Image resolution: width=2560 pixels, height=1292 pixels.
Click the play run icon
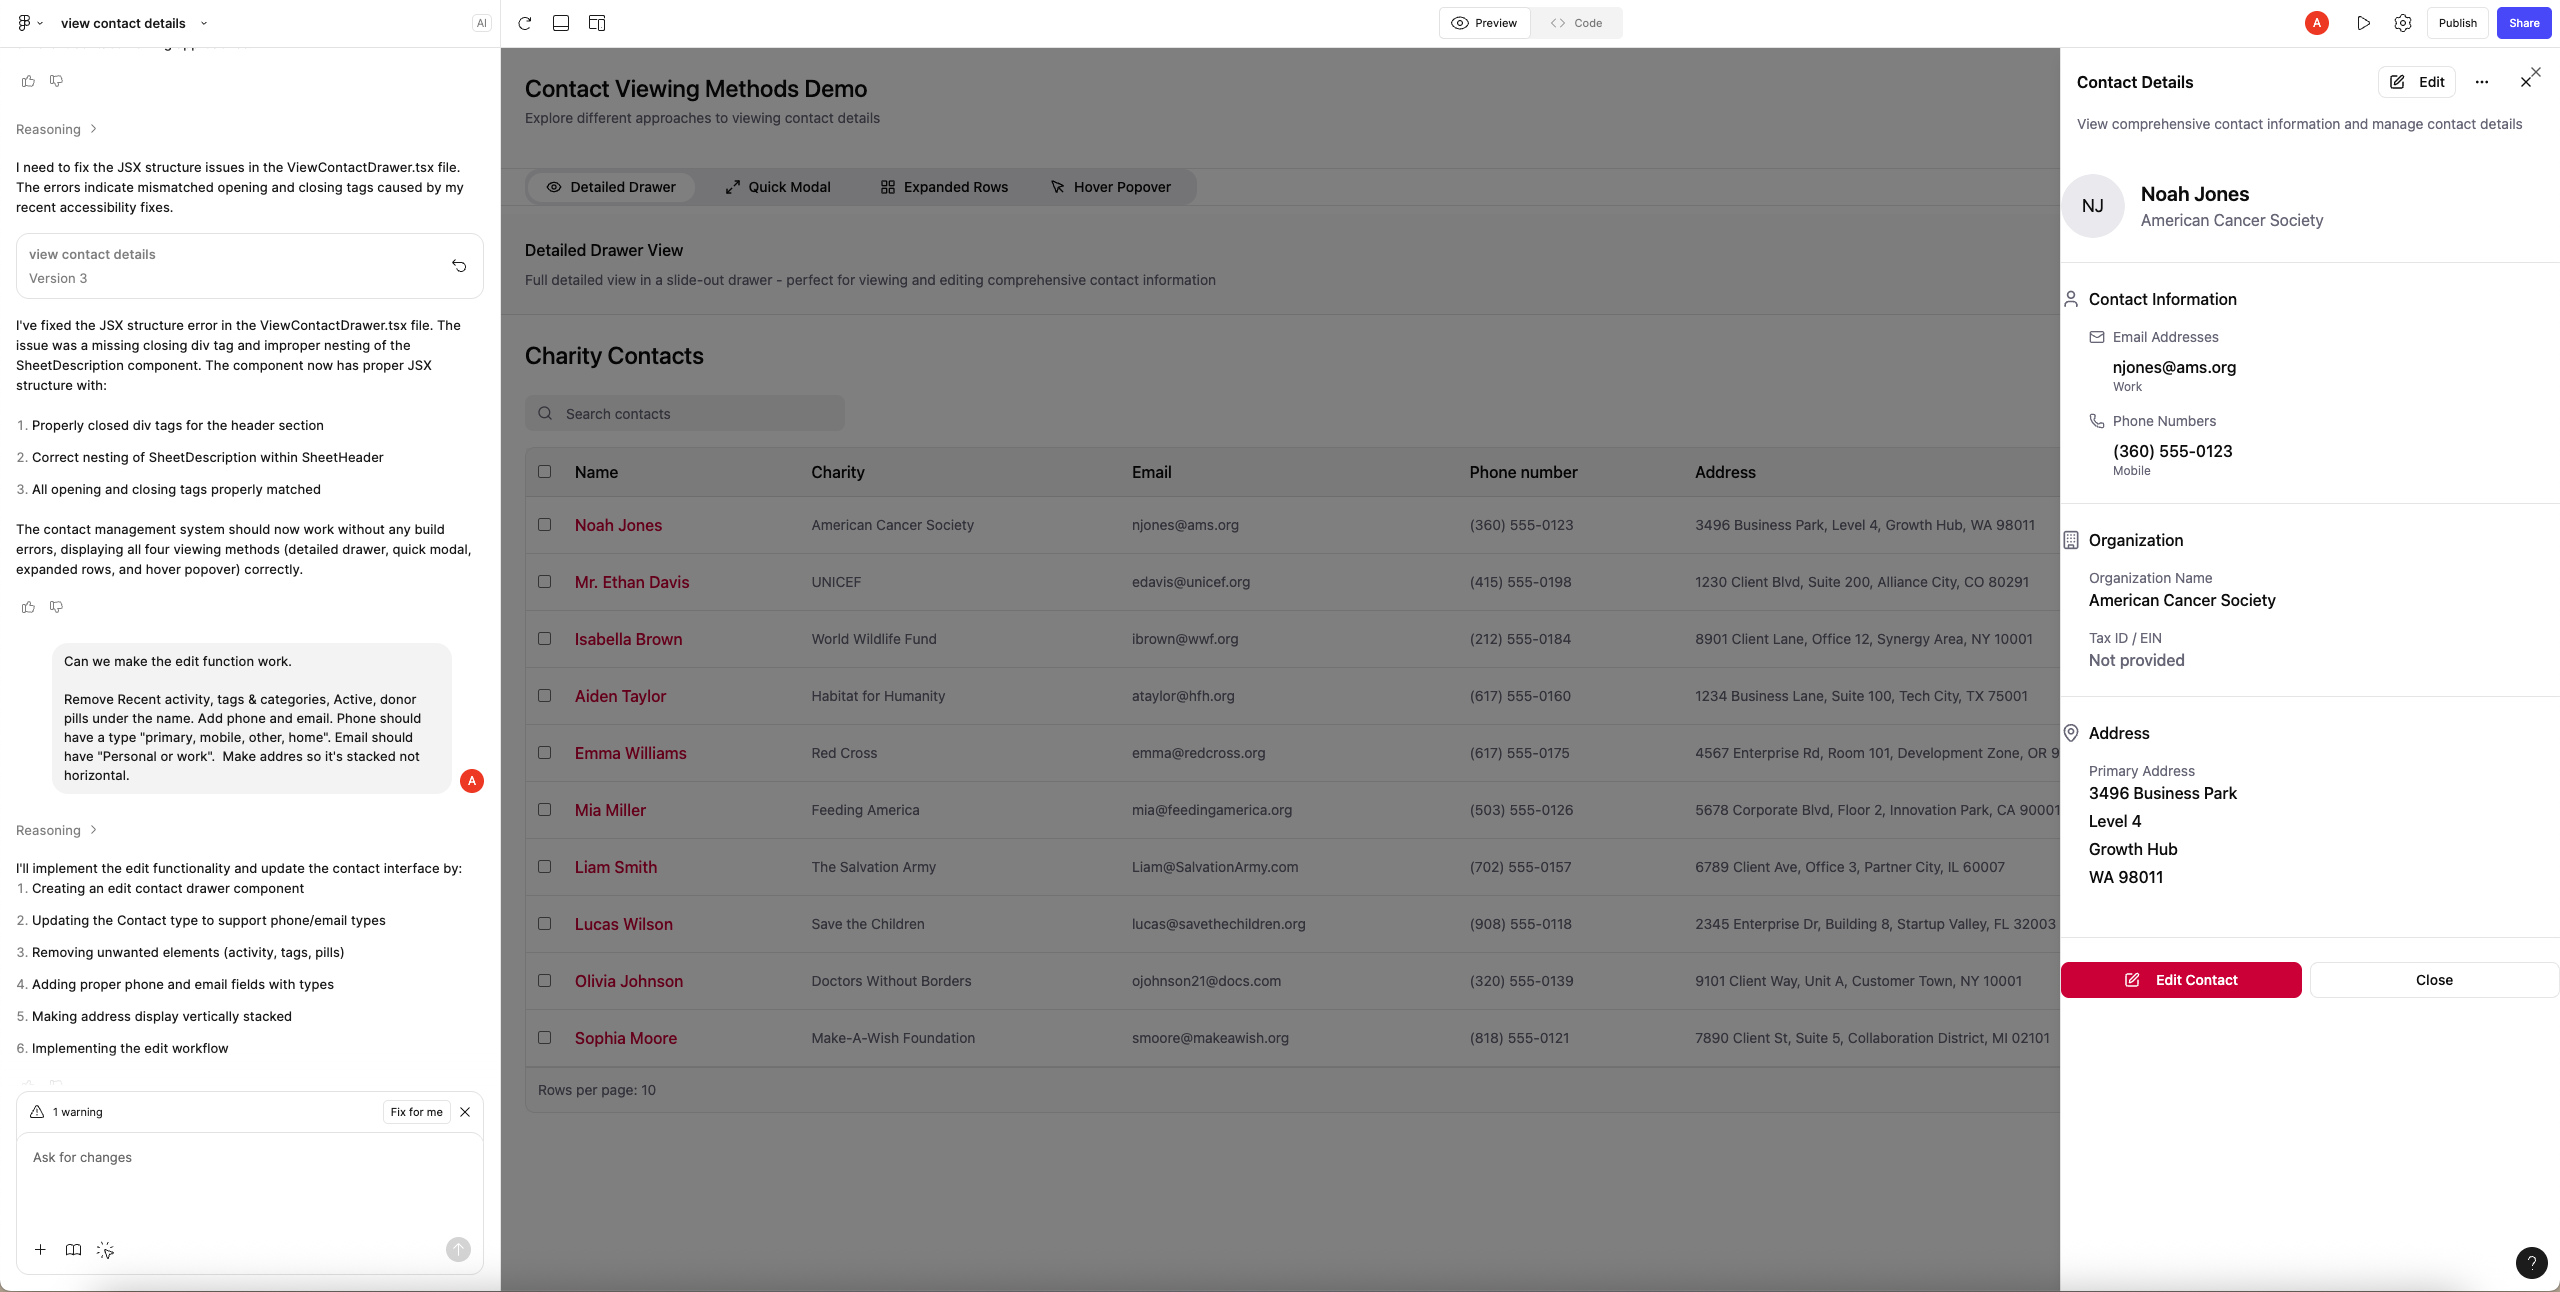point(2363,23)
